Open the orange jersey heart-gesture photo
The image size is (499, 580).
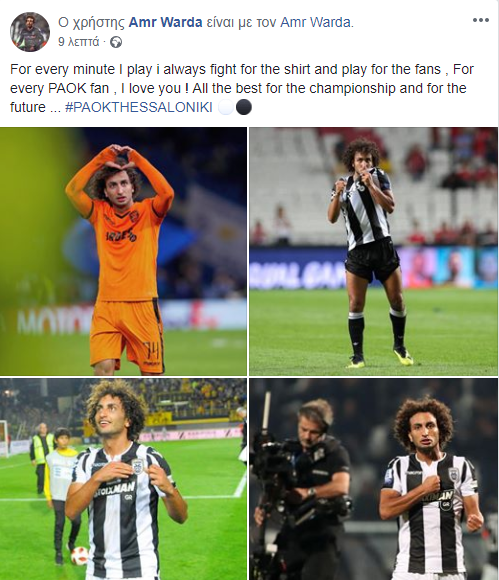click(x=123, y=252)
